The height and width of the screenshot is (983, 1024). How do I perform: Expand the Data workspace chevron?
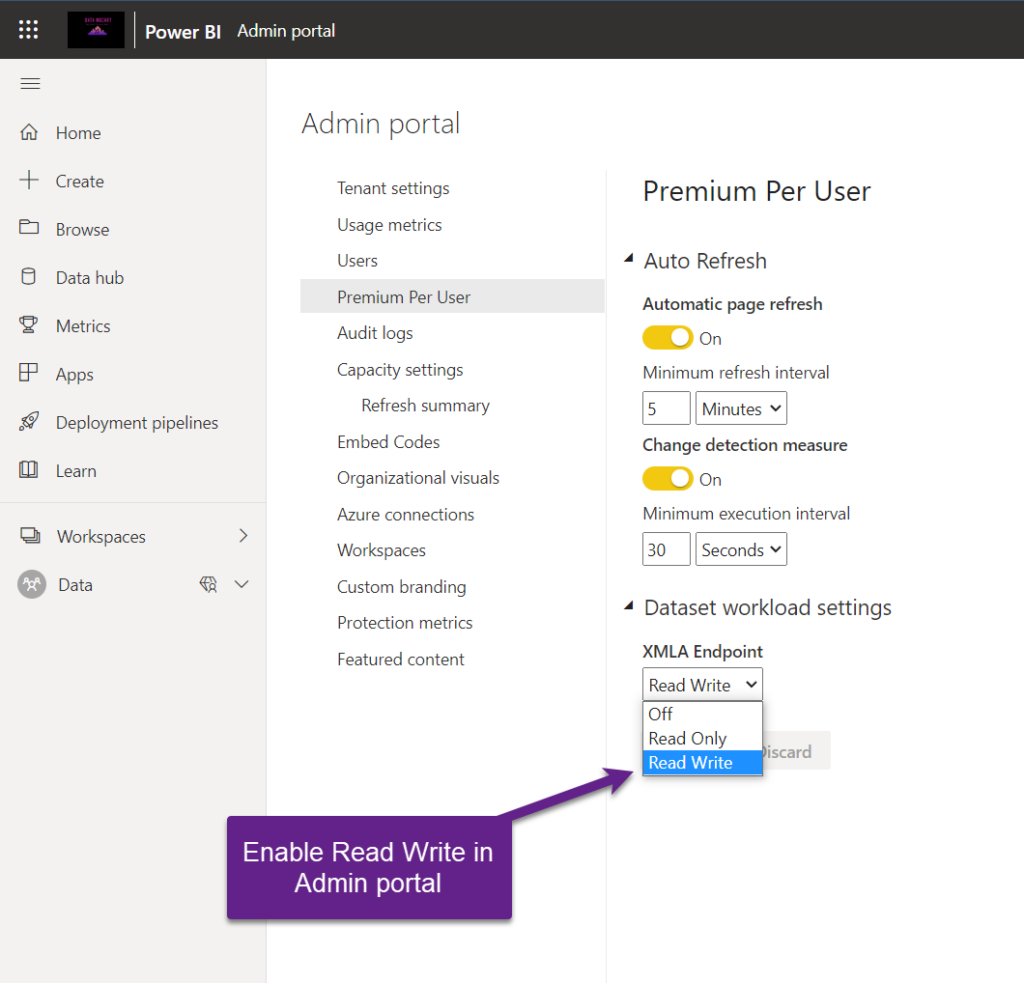click(x=242, y=585)
